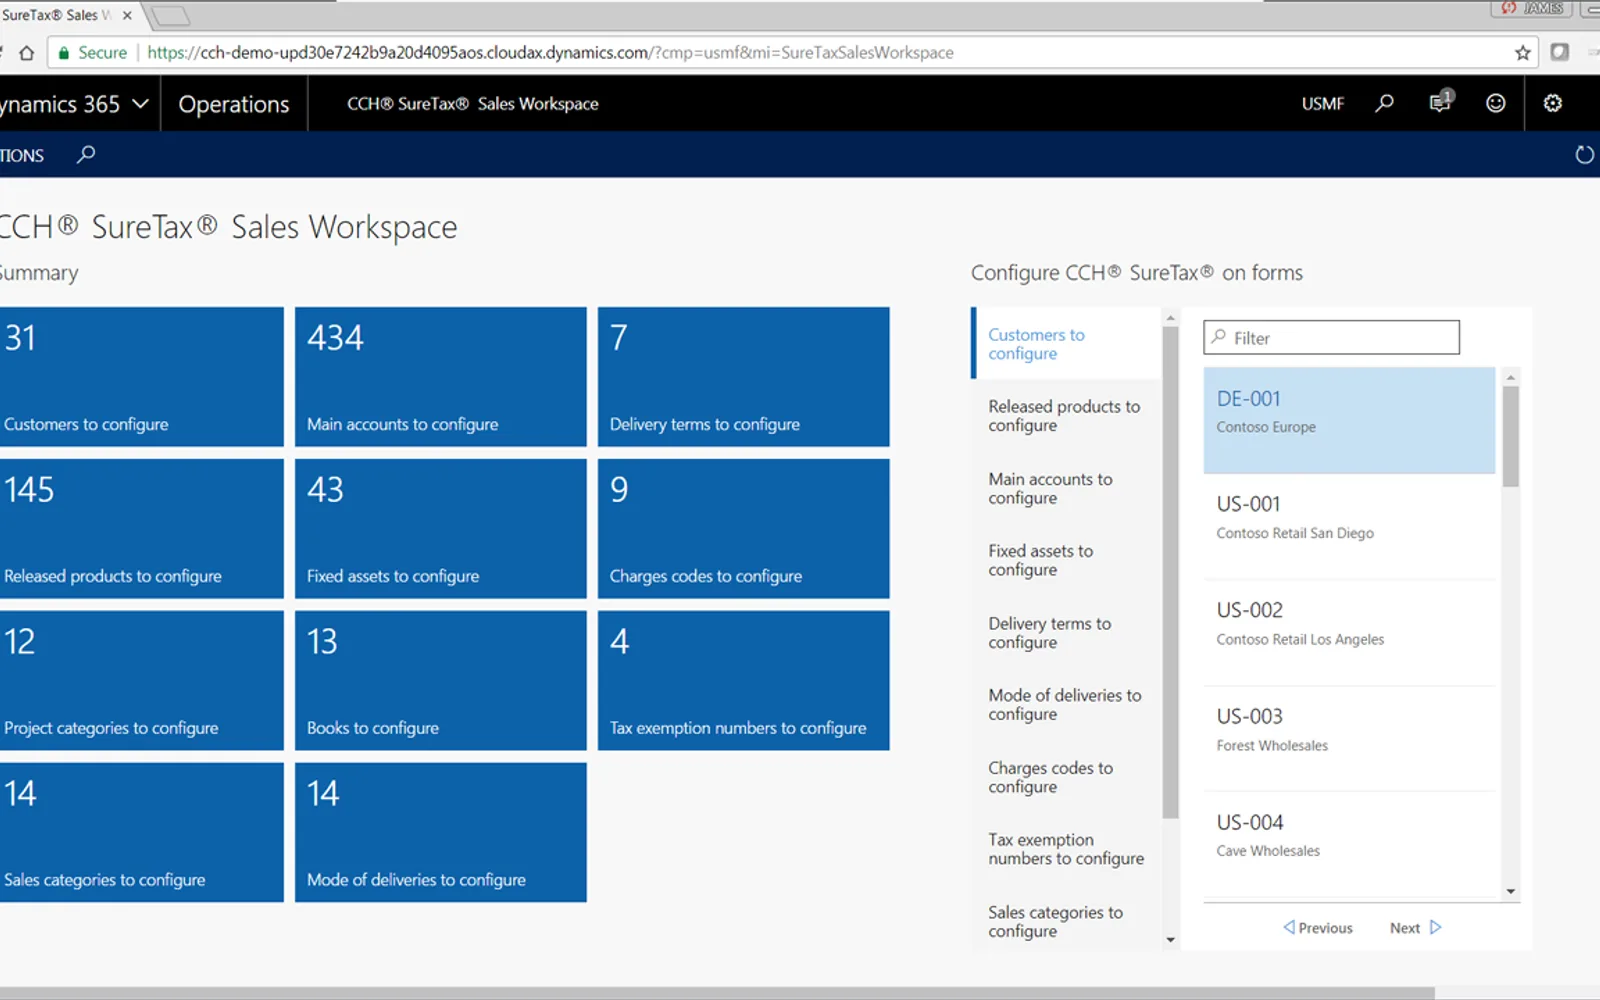The height and width of the screenshot is (1000, 1600).
Task: Select Sales categories to configure list tab
Action: tap(1066, 921)
